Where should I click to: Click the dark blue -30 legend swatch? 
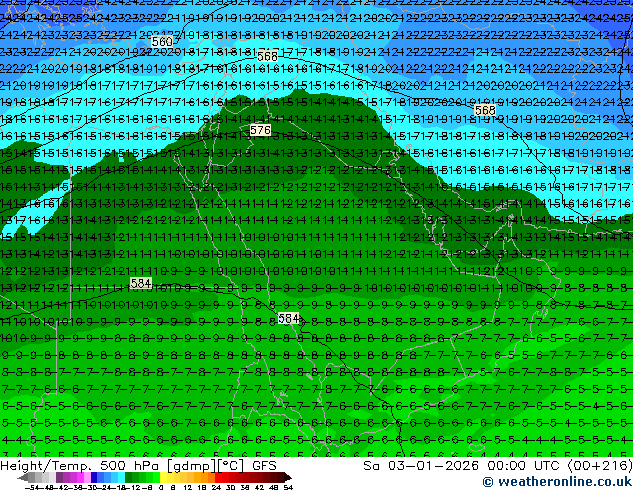pos(94,477)
